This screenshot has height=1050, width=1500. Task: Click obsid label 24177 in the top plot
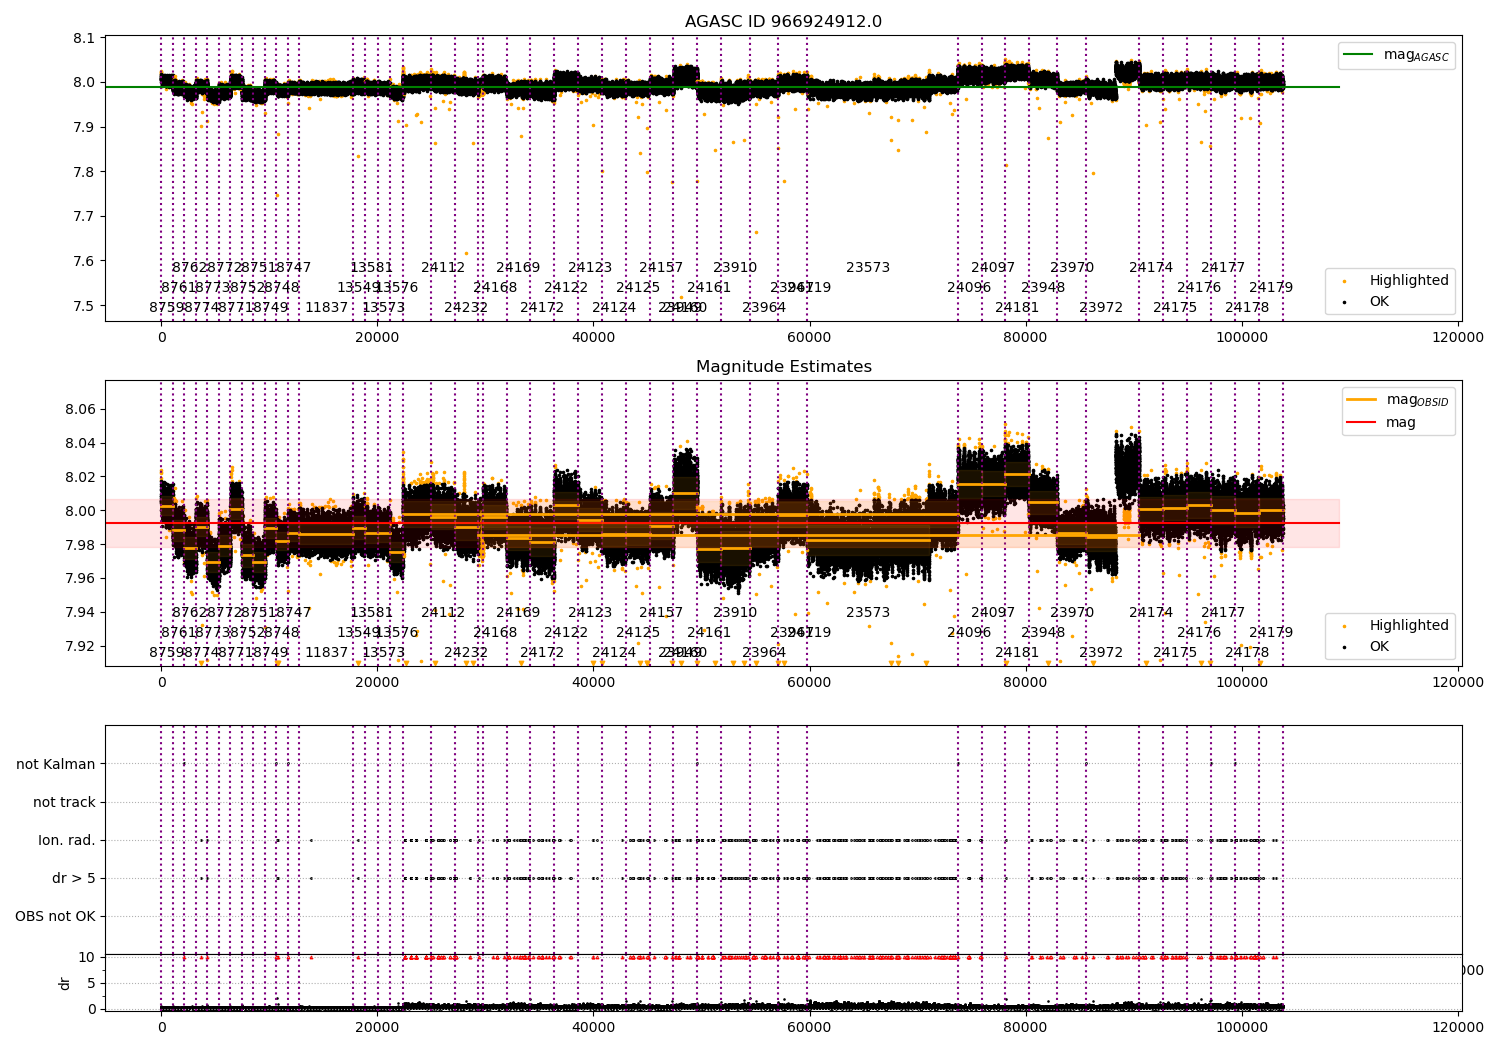pyautogui.click(x=1223, y=268)
